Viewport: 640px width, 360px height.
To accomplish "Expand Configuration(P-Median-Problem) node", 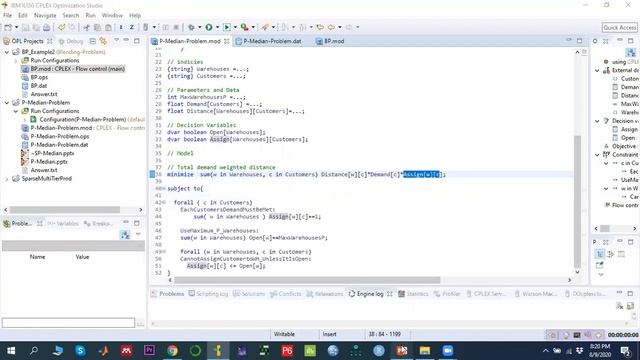I will point(24,120).
